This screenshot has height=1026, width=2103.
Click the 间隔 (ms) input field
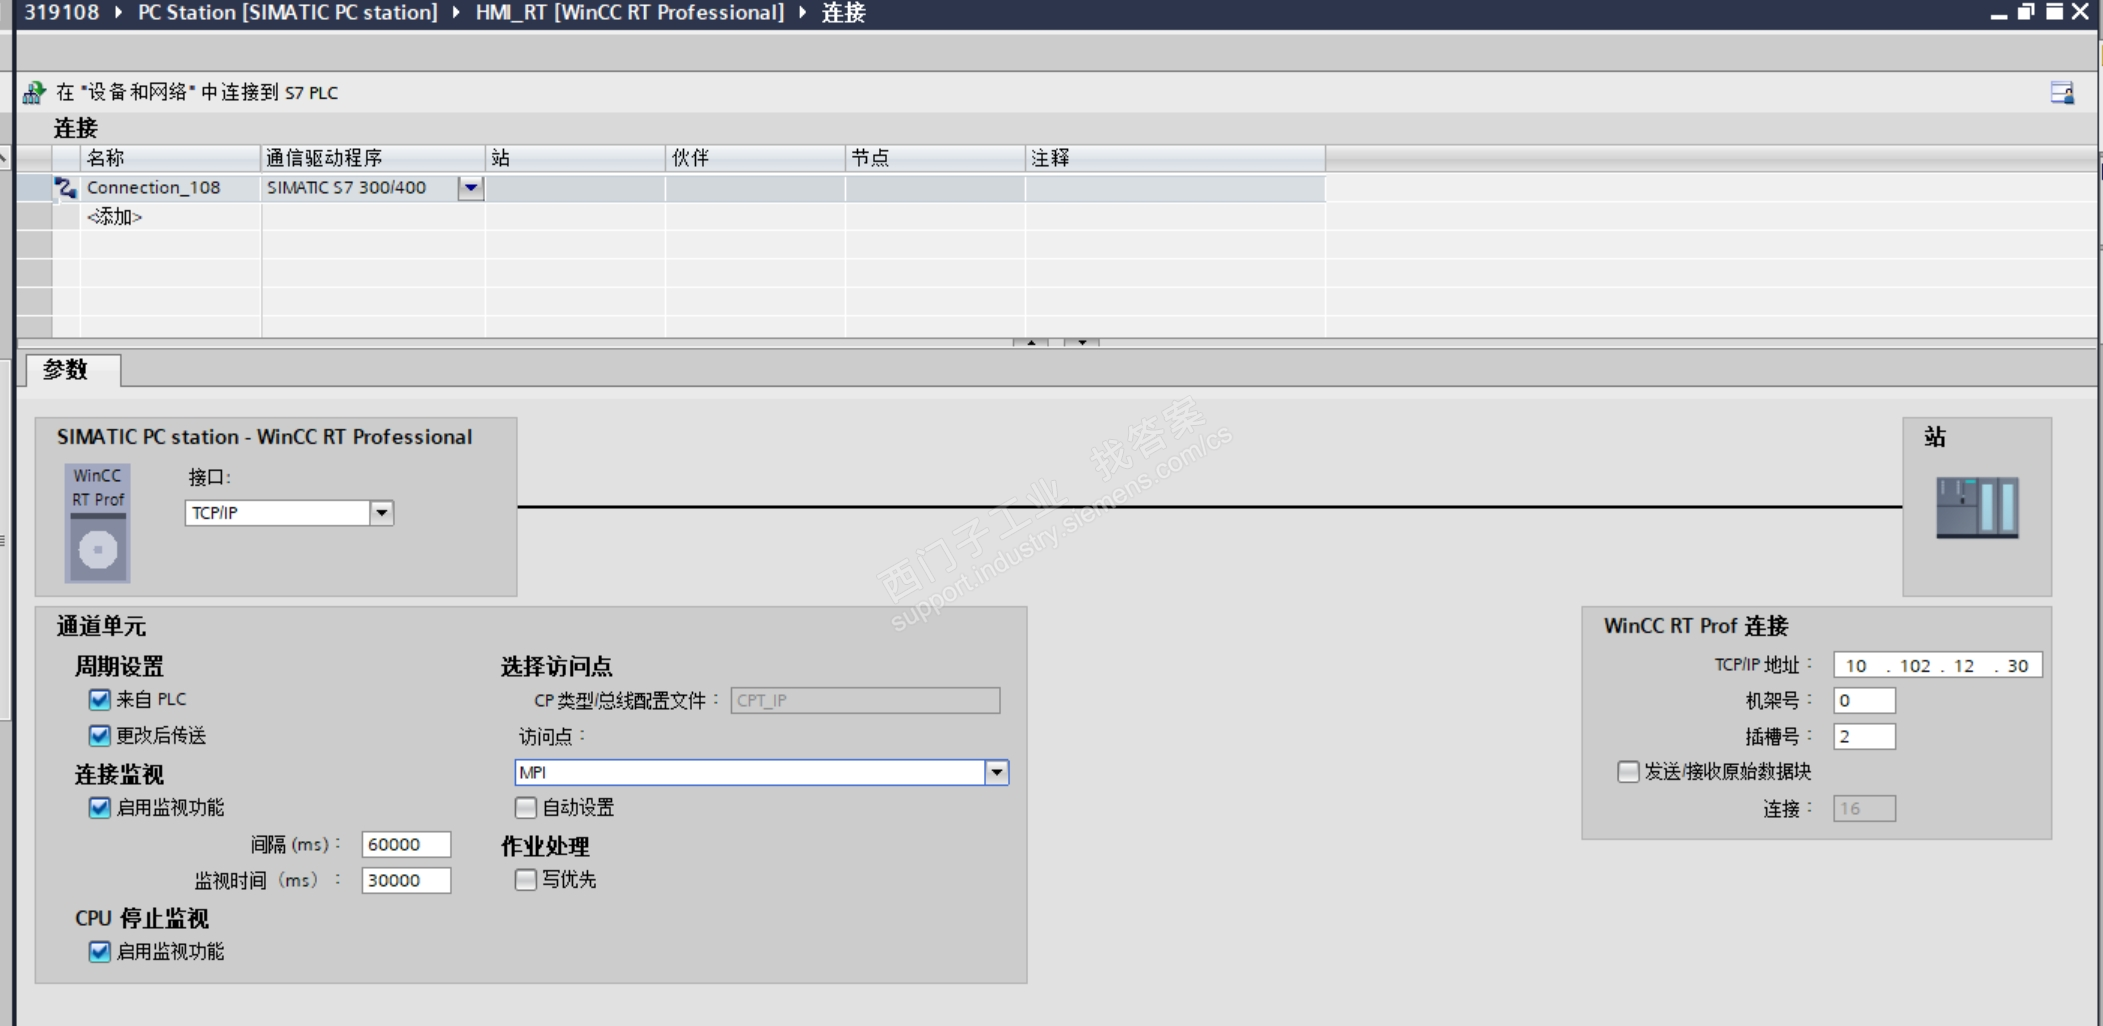406,845
